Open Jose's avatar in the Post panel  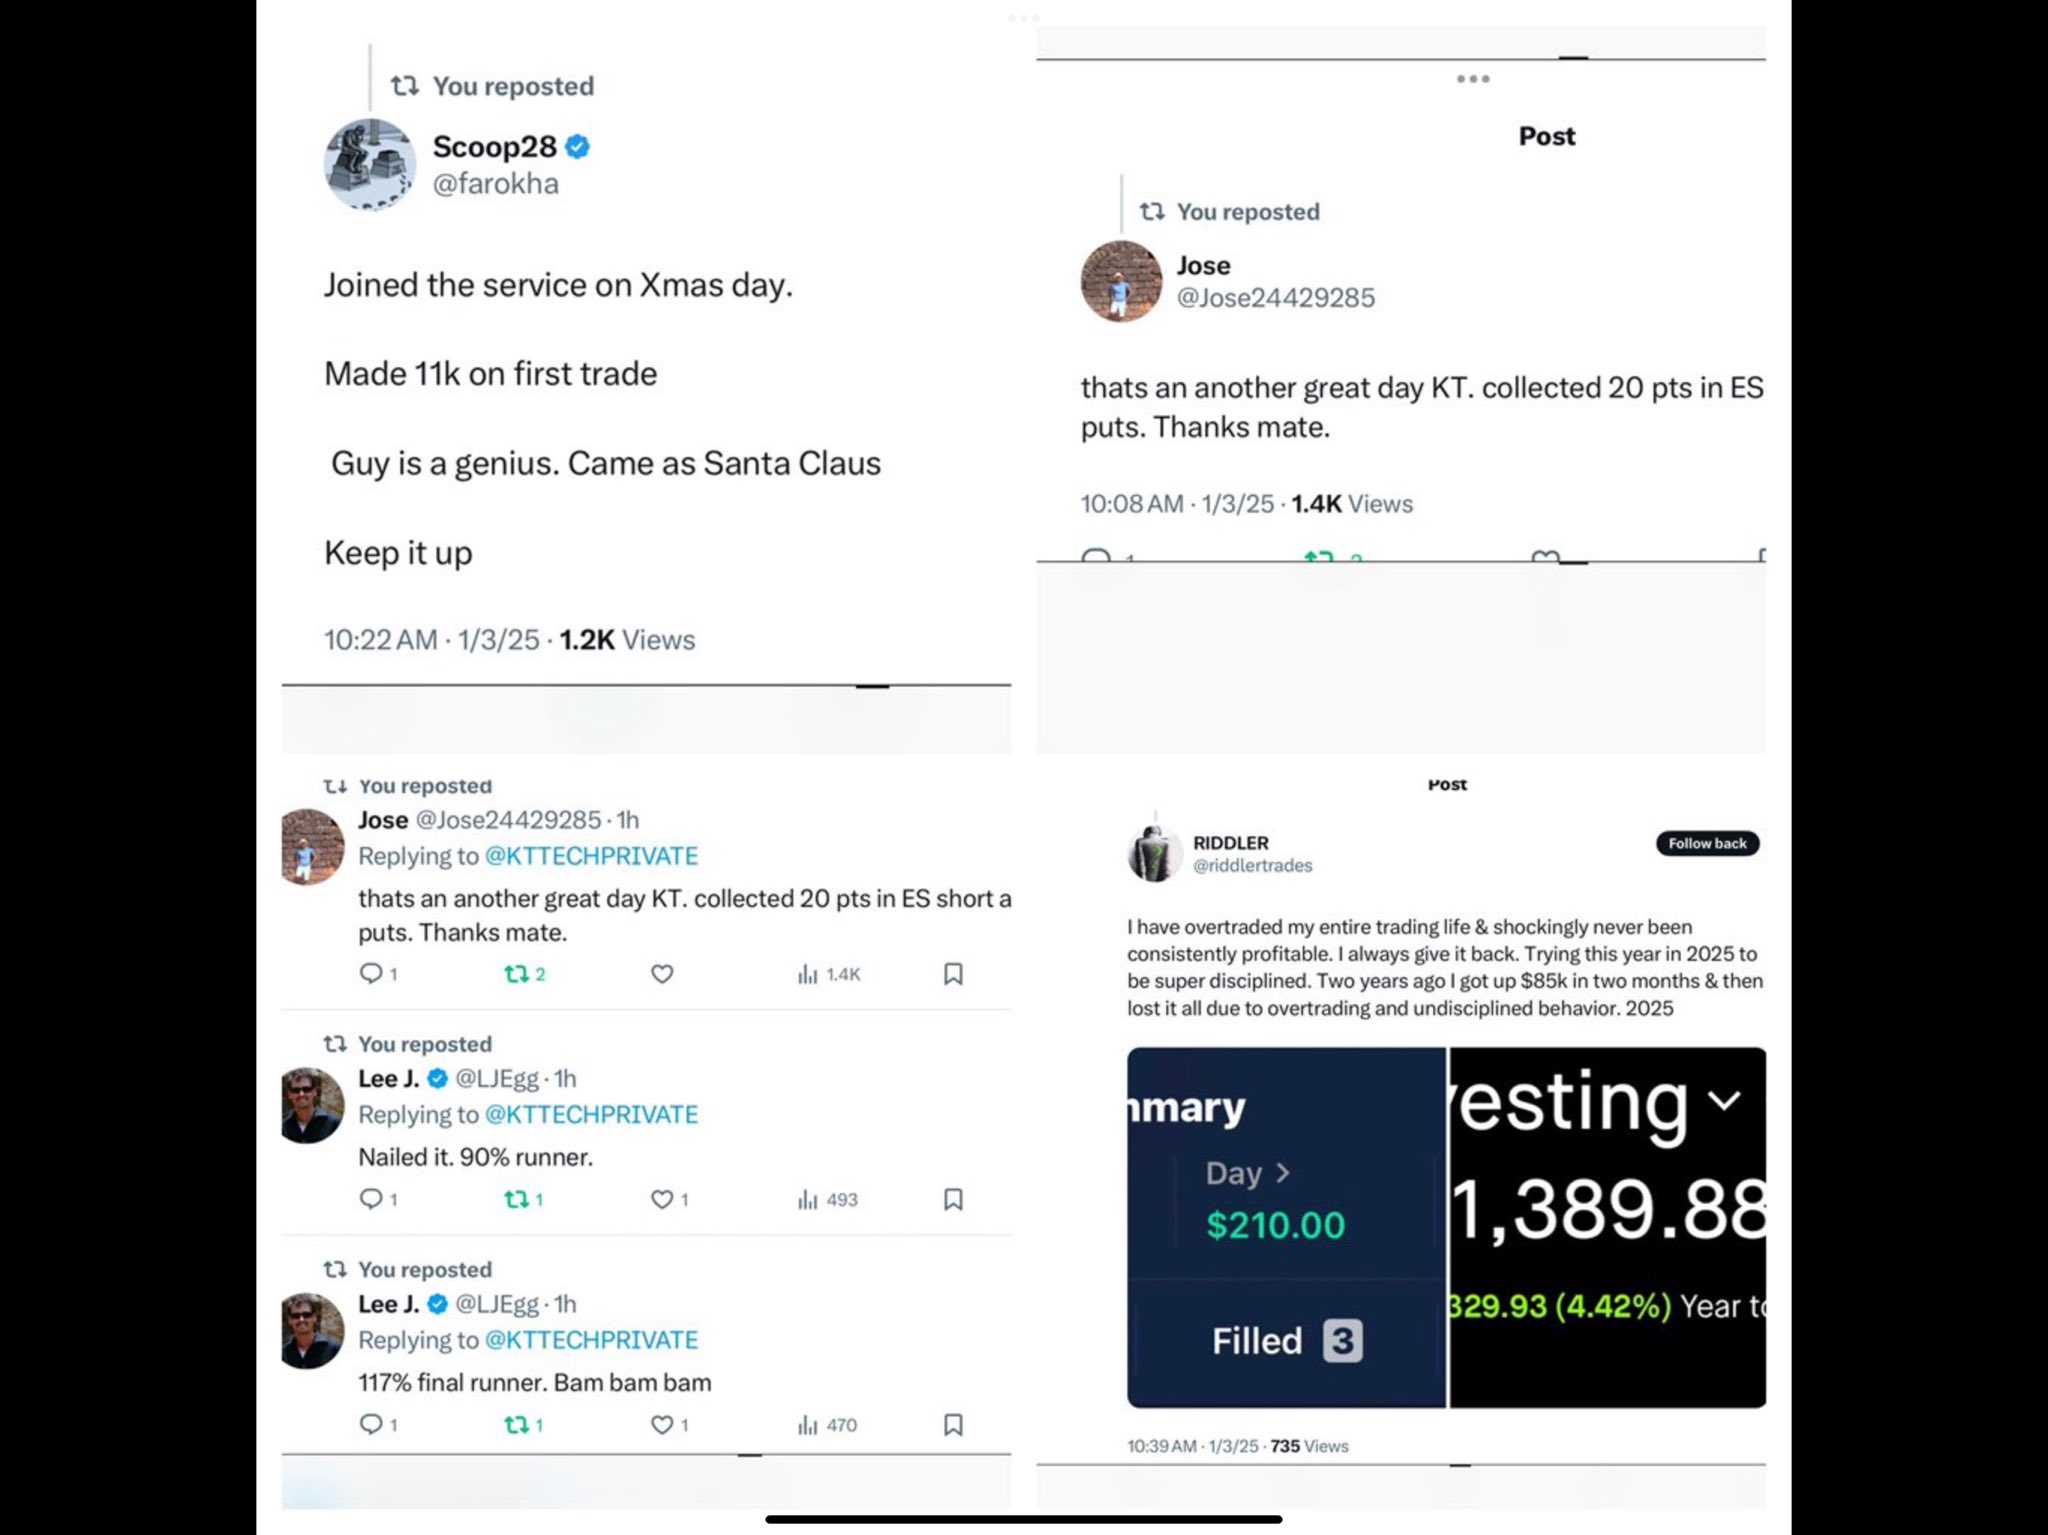click(1121, 281)
